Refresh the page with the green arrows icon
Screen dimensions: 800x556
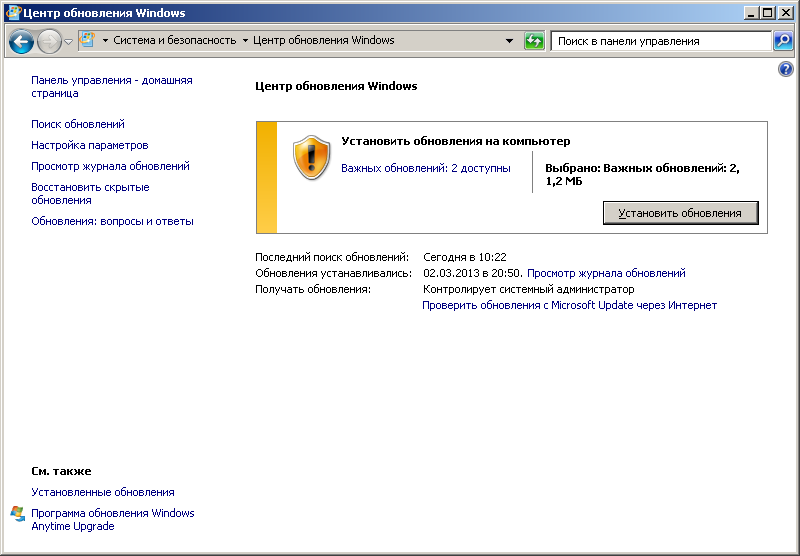tap(534, 41)
